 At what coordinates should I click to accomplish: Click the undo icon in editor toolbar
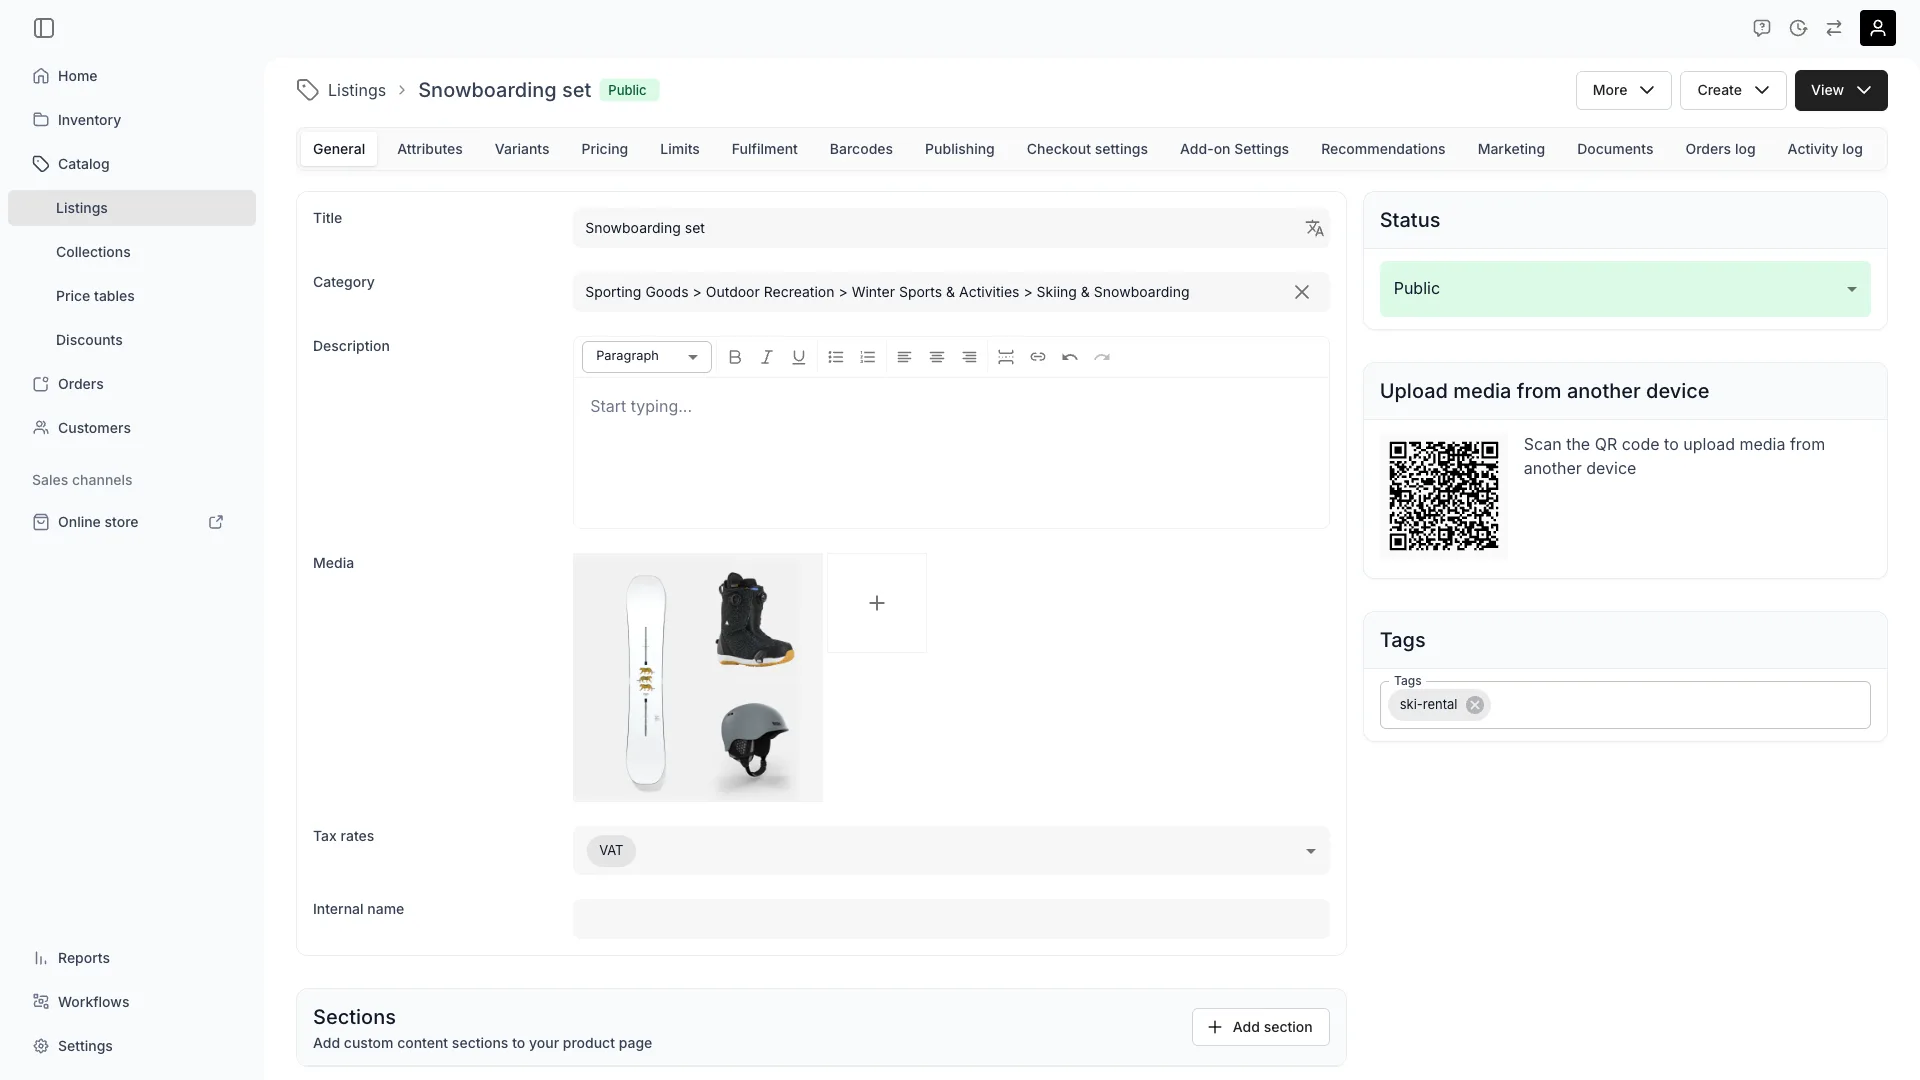[x=1070, y=357]
